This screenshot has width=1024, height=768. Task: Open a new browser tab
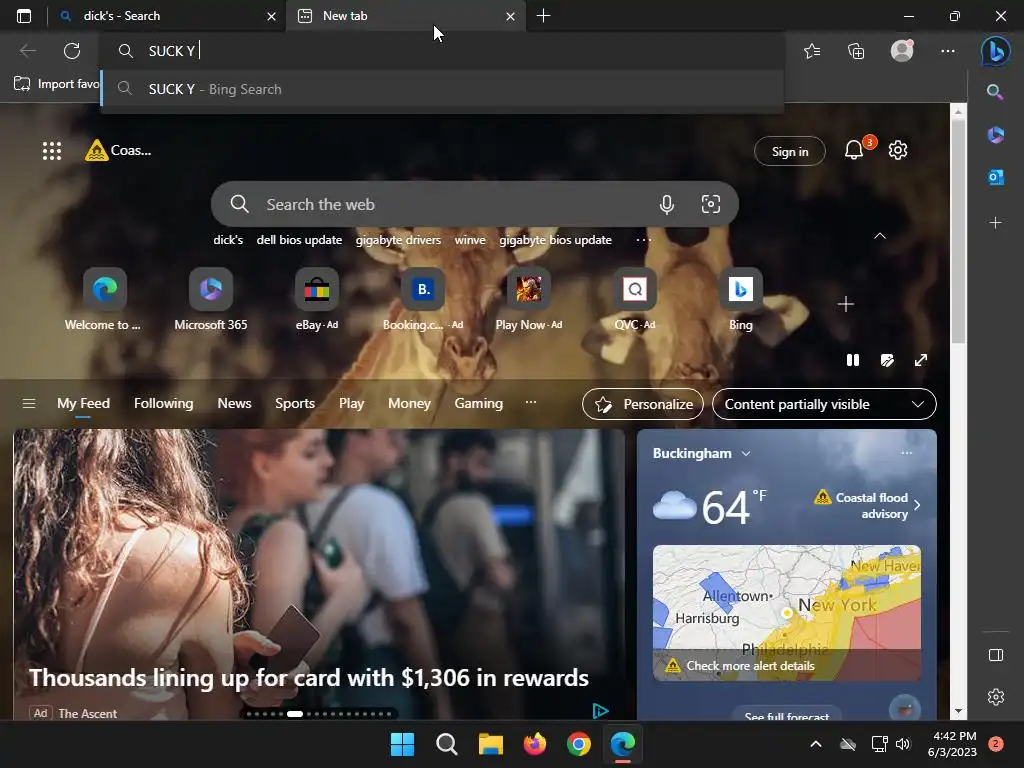(543, 16)
